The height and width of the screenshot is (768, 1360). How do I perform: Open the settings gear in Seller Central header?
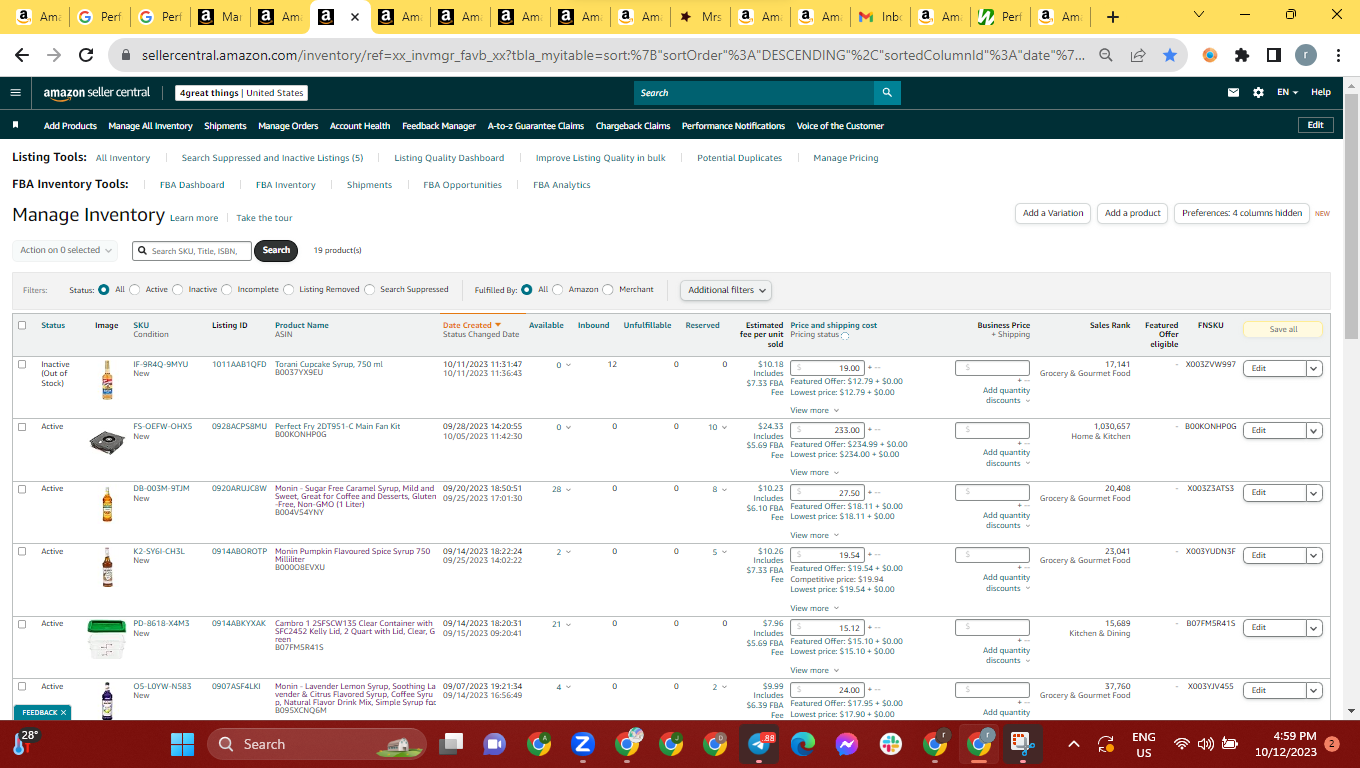pos(1258,93)
